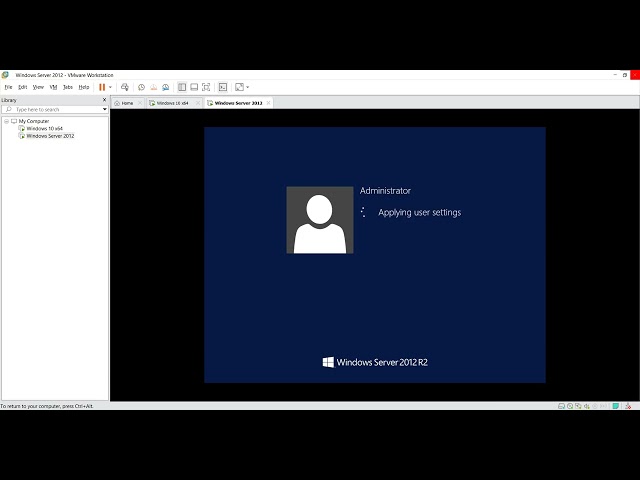Click the greyed-out USB device status icon
Screen dimensions: 640x480
(595, 406)
